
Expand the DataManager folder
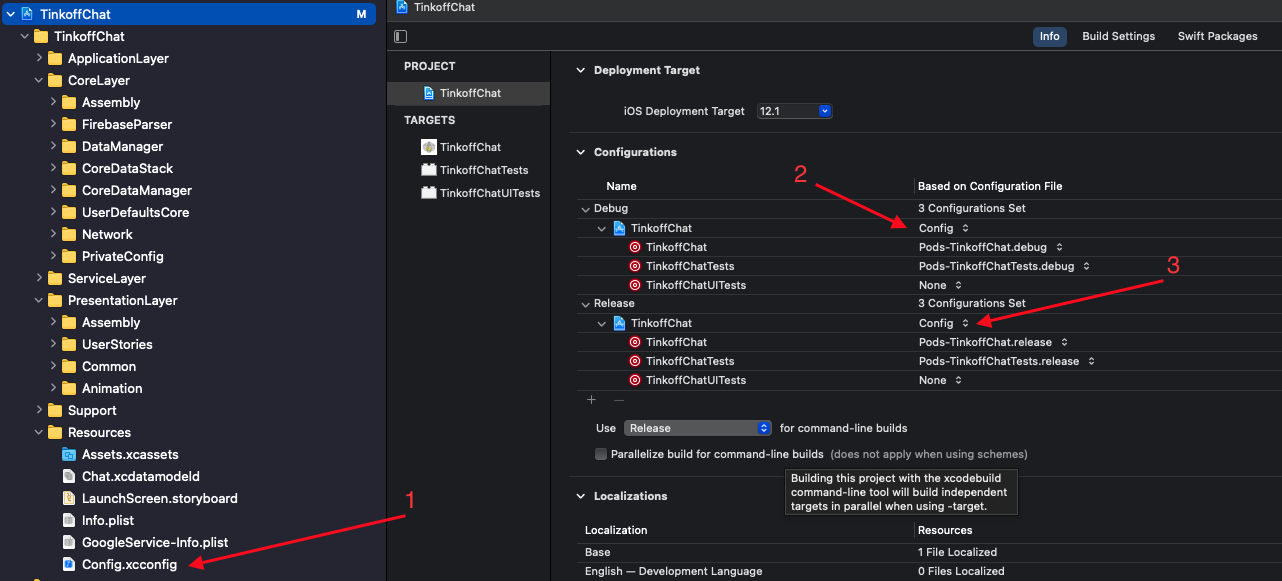53,146
